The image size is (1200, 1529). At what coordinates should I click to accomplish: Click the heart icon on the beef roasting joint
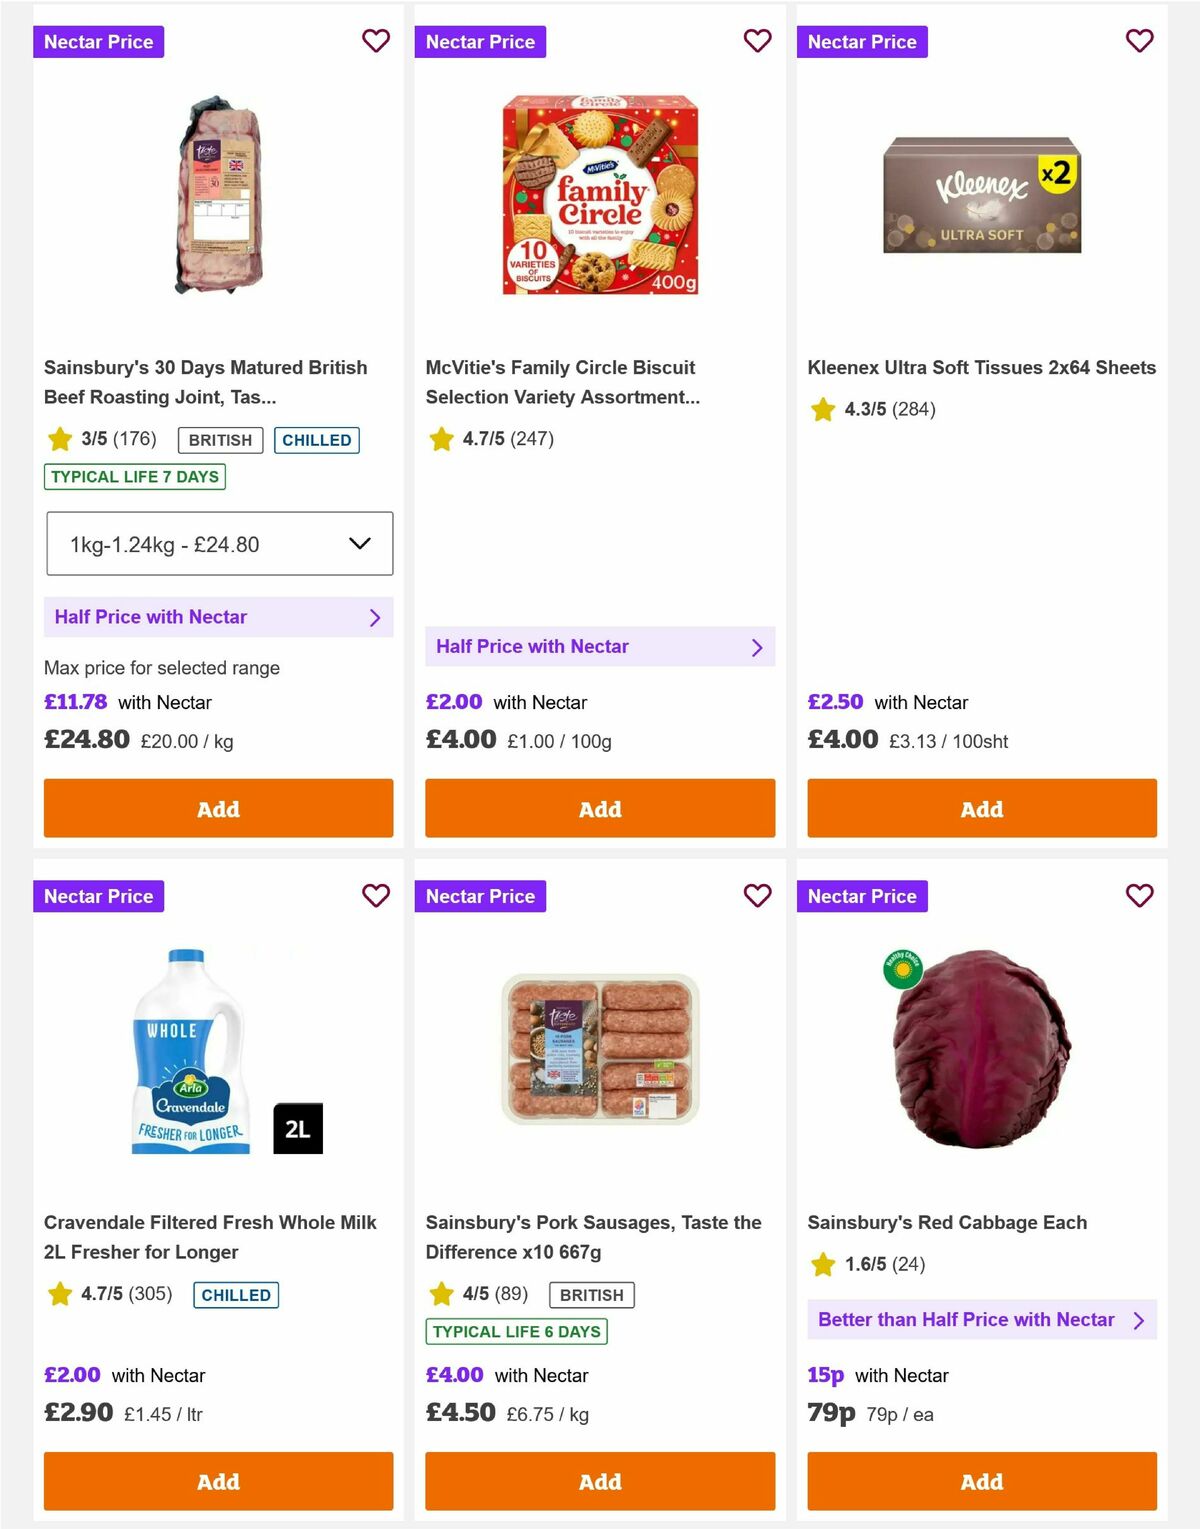click(376, 41)
